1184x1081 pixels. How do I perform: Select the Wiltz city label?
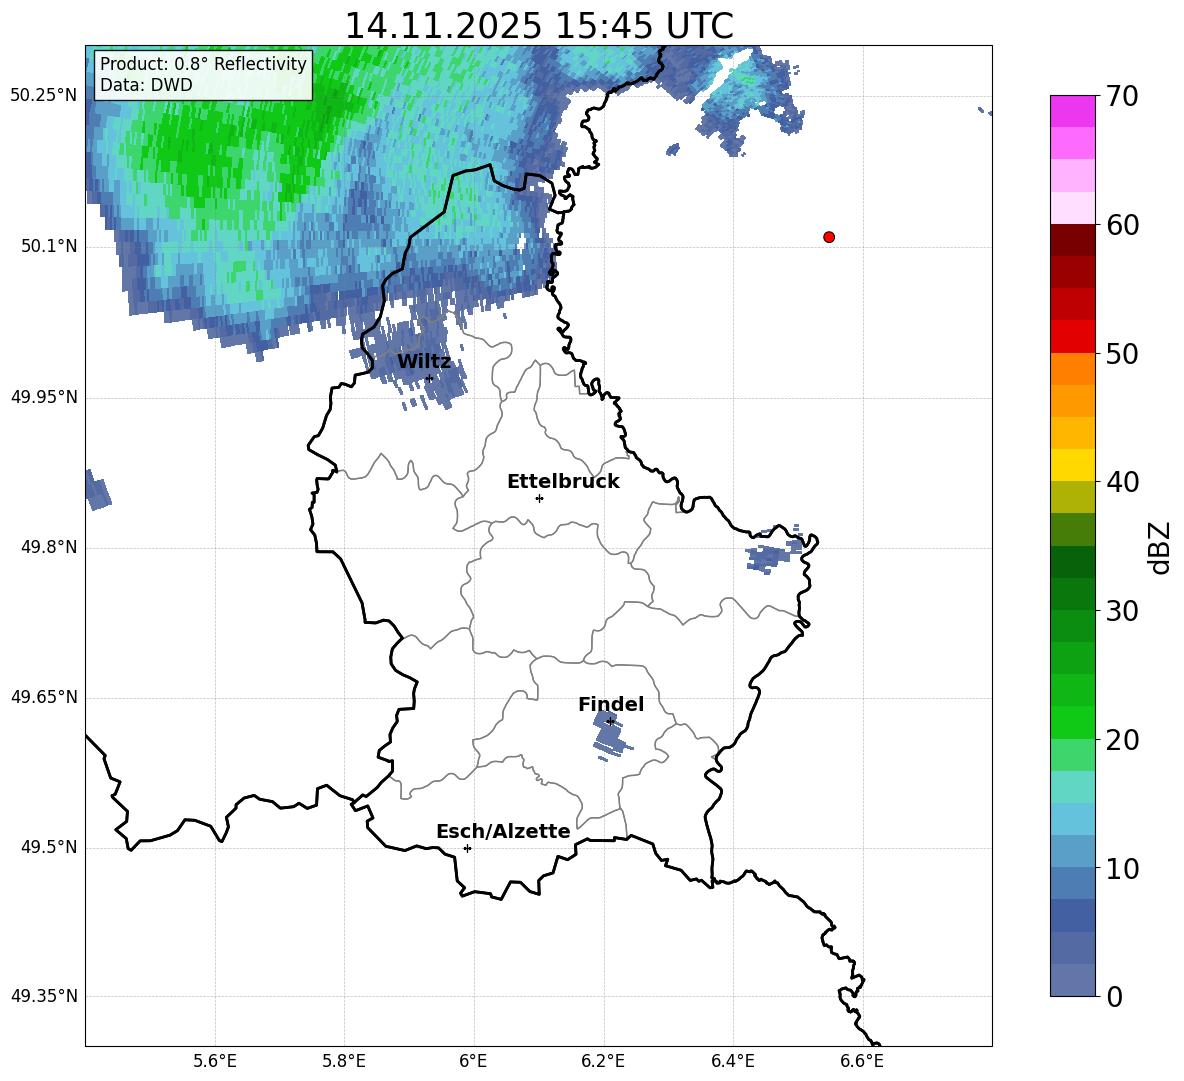[424, 362]
